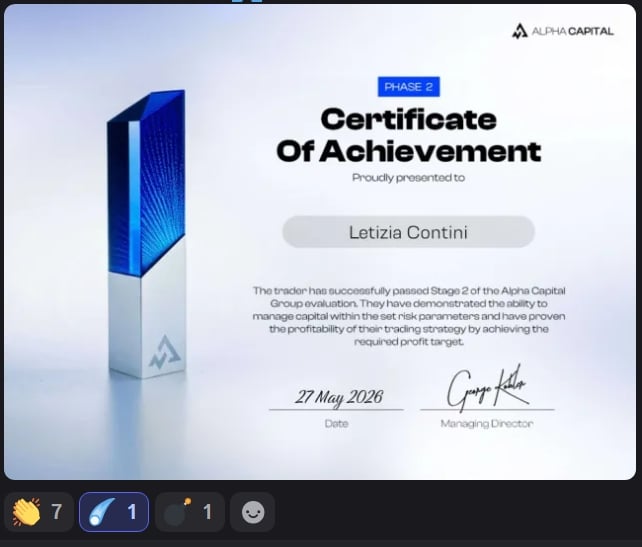
Task: Open the certificate image attachment
Action: point(320,242)
